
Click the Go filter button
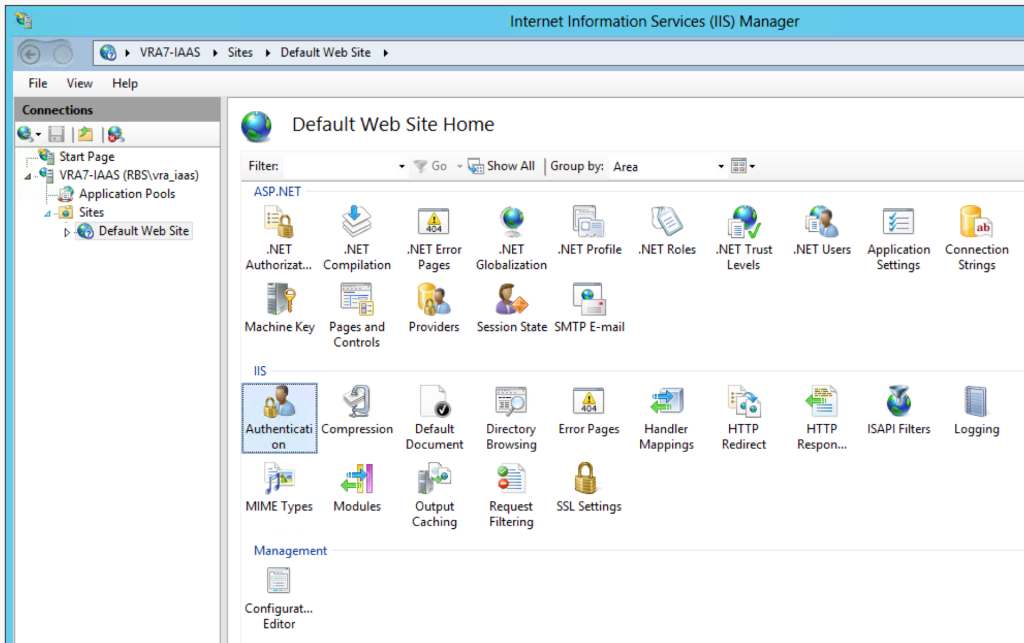[x=434, y=166]
